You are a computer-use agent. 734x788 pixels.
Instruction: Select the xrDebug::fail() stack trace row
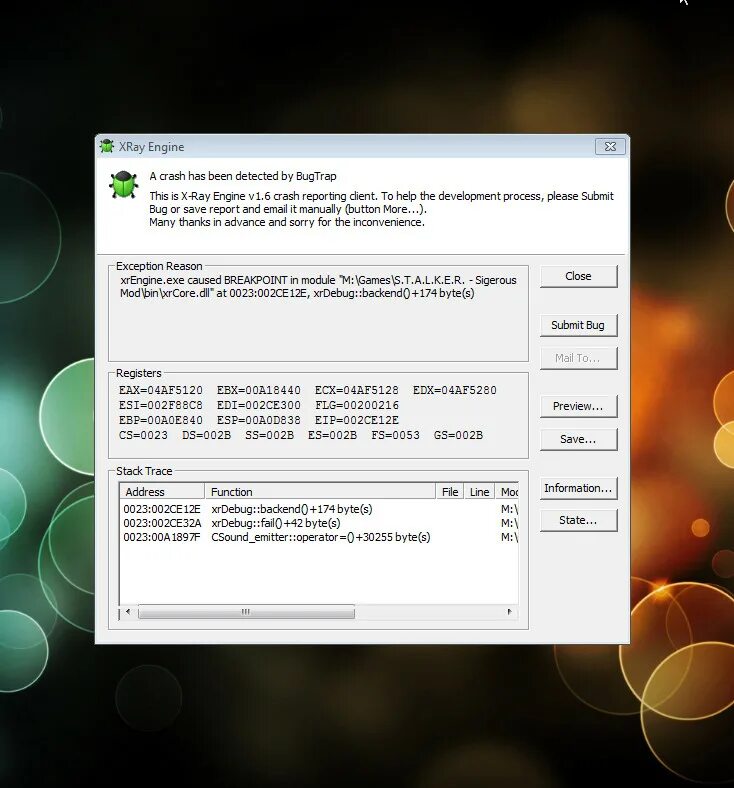(x=319, y=523)
